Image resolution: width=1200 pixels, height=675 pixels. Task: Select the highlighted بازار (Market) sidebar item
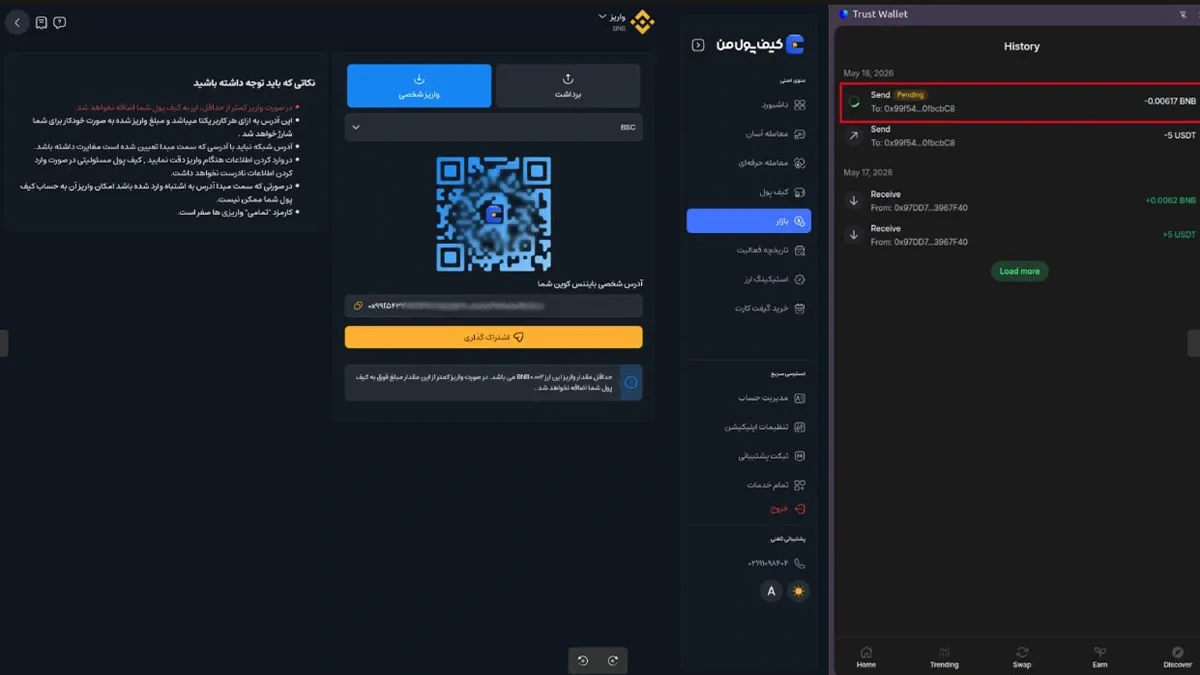749,221
